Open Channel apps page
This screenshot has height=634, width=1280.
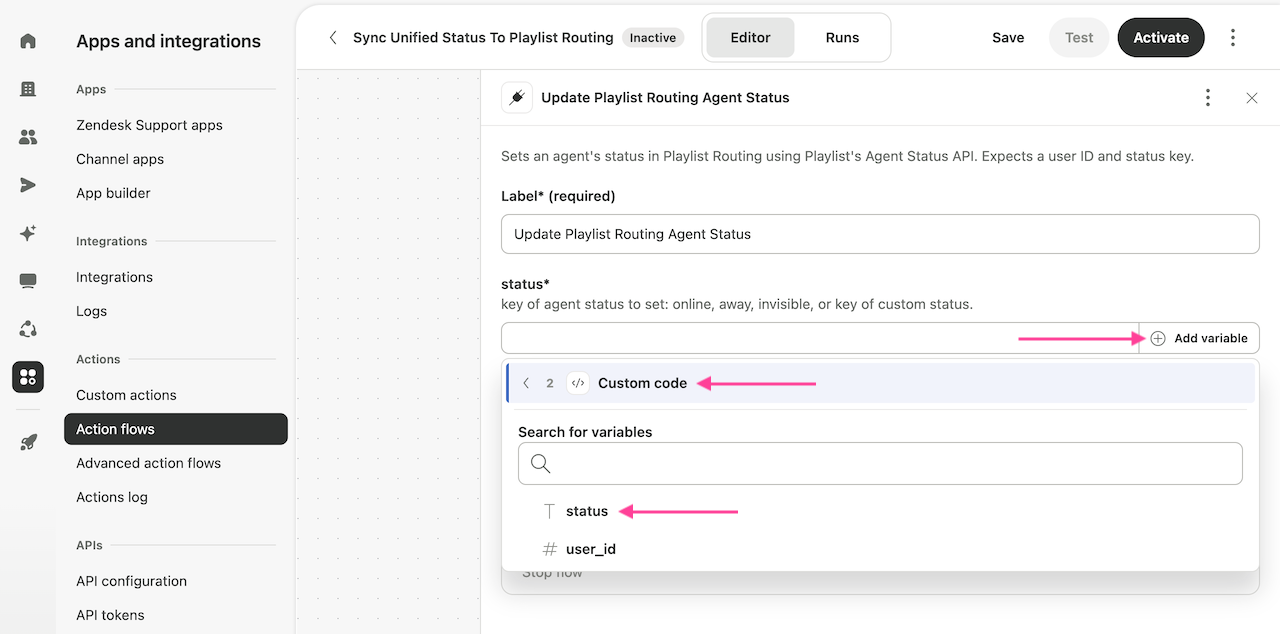[x=120, y=159]
